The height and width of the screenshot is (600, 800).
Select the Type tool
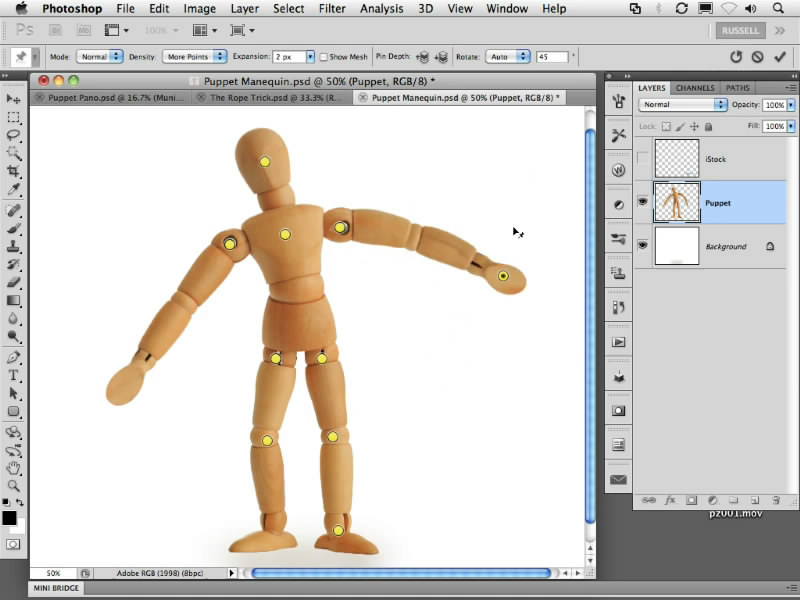[14, 375]
